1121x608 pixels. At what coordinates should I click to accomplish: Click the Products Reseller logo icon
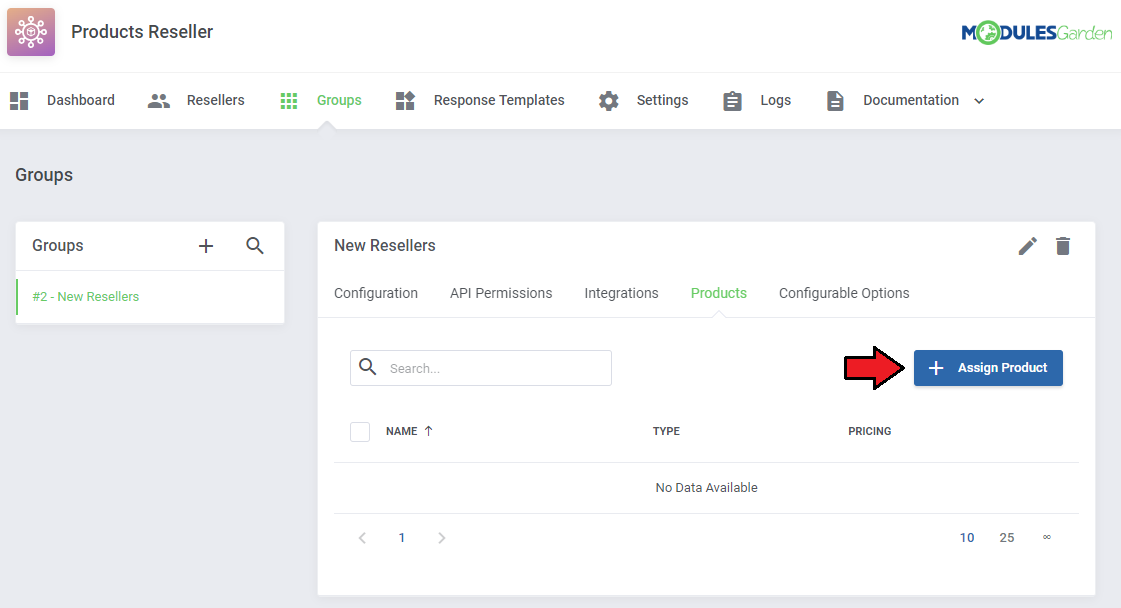click(31, 32)
